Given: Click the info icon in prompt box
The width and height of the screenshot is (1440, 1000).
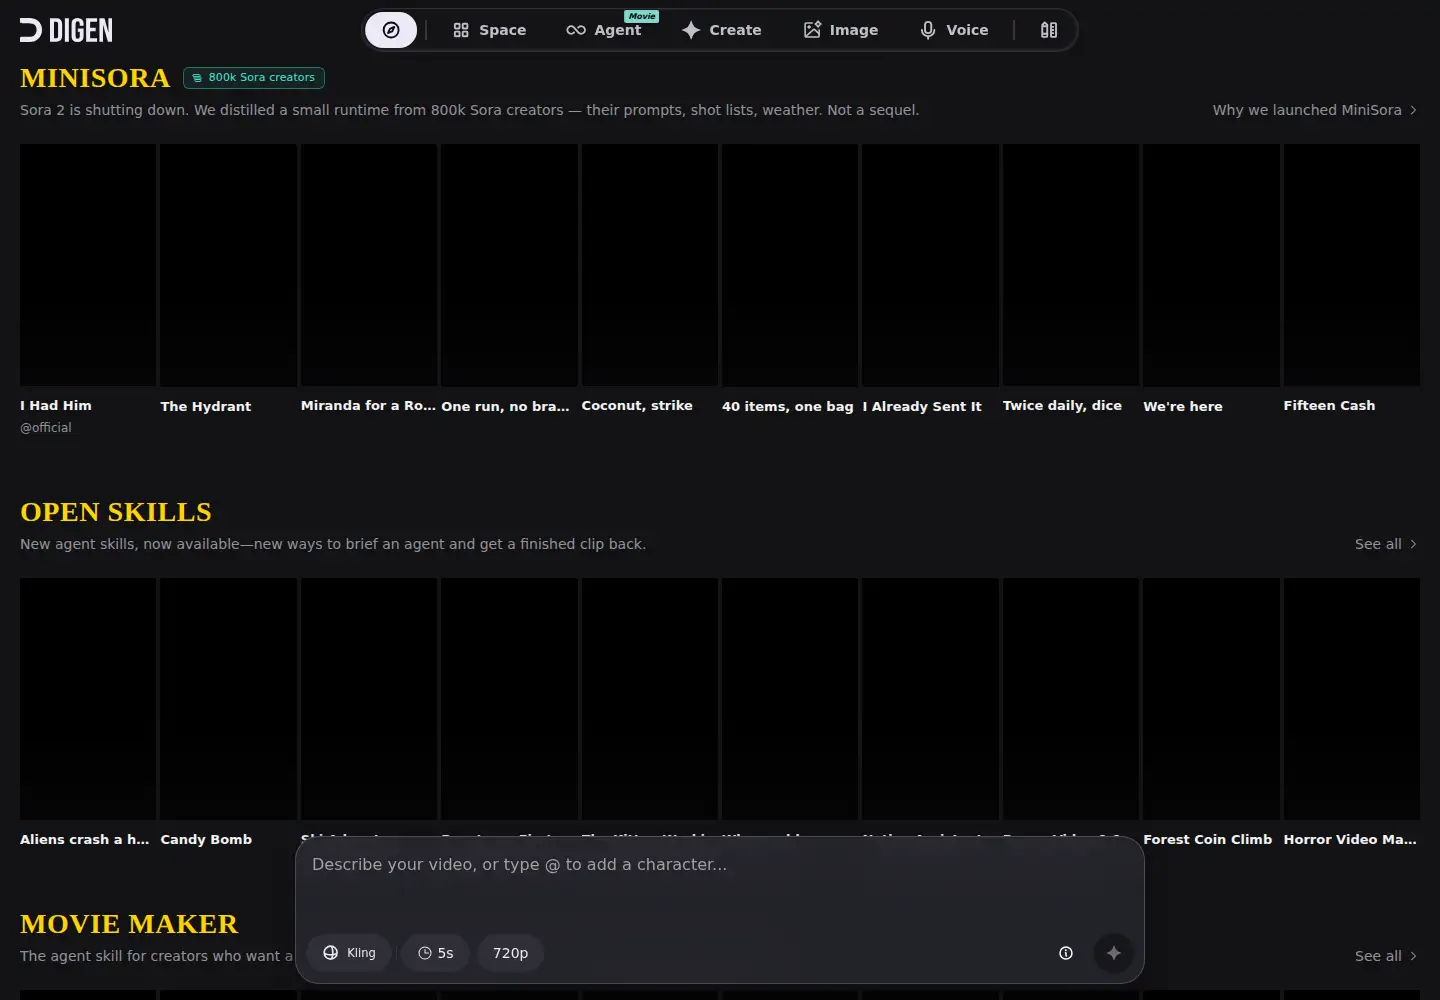Looking at the screenshot, I should point(1066,953).
